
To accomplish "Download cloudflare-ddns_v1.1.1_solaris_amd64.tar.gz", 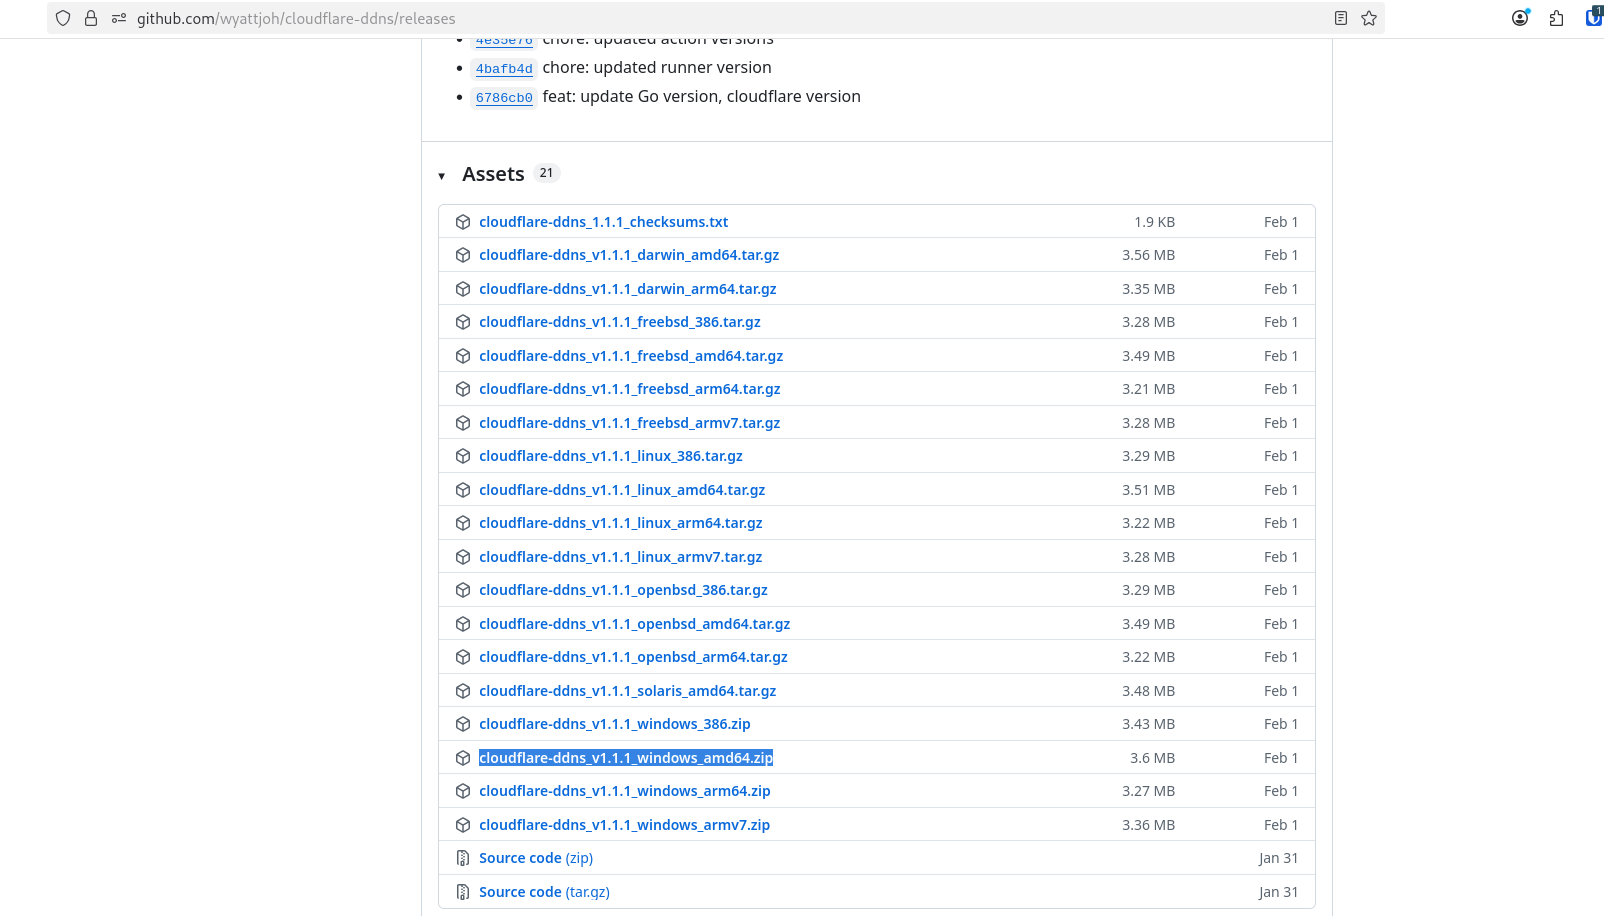I will 627,691.
